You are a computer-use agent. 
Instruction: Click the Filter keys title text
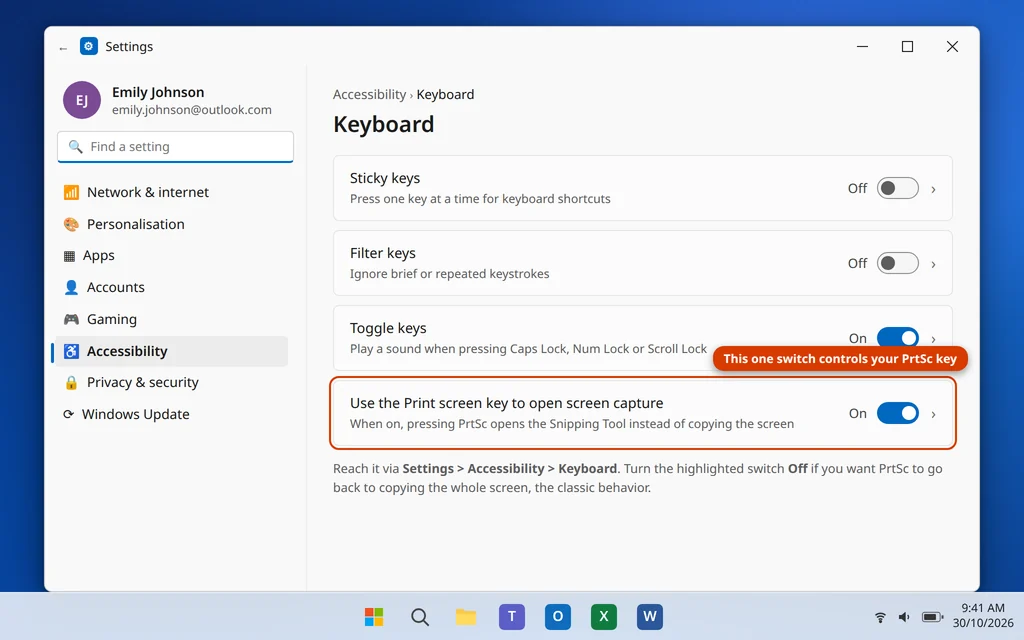coord(383,253)
